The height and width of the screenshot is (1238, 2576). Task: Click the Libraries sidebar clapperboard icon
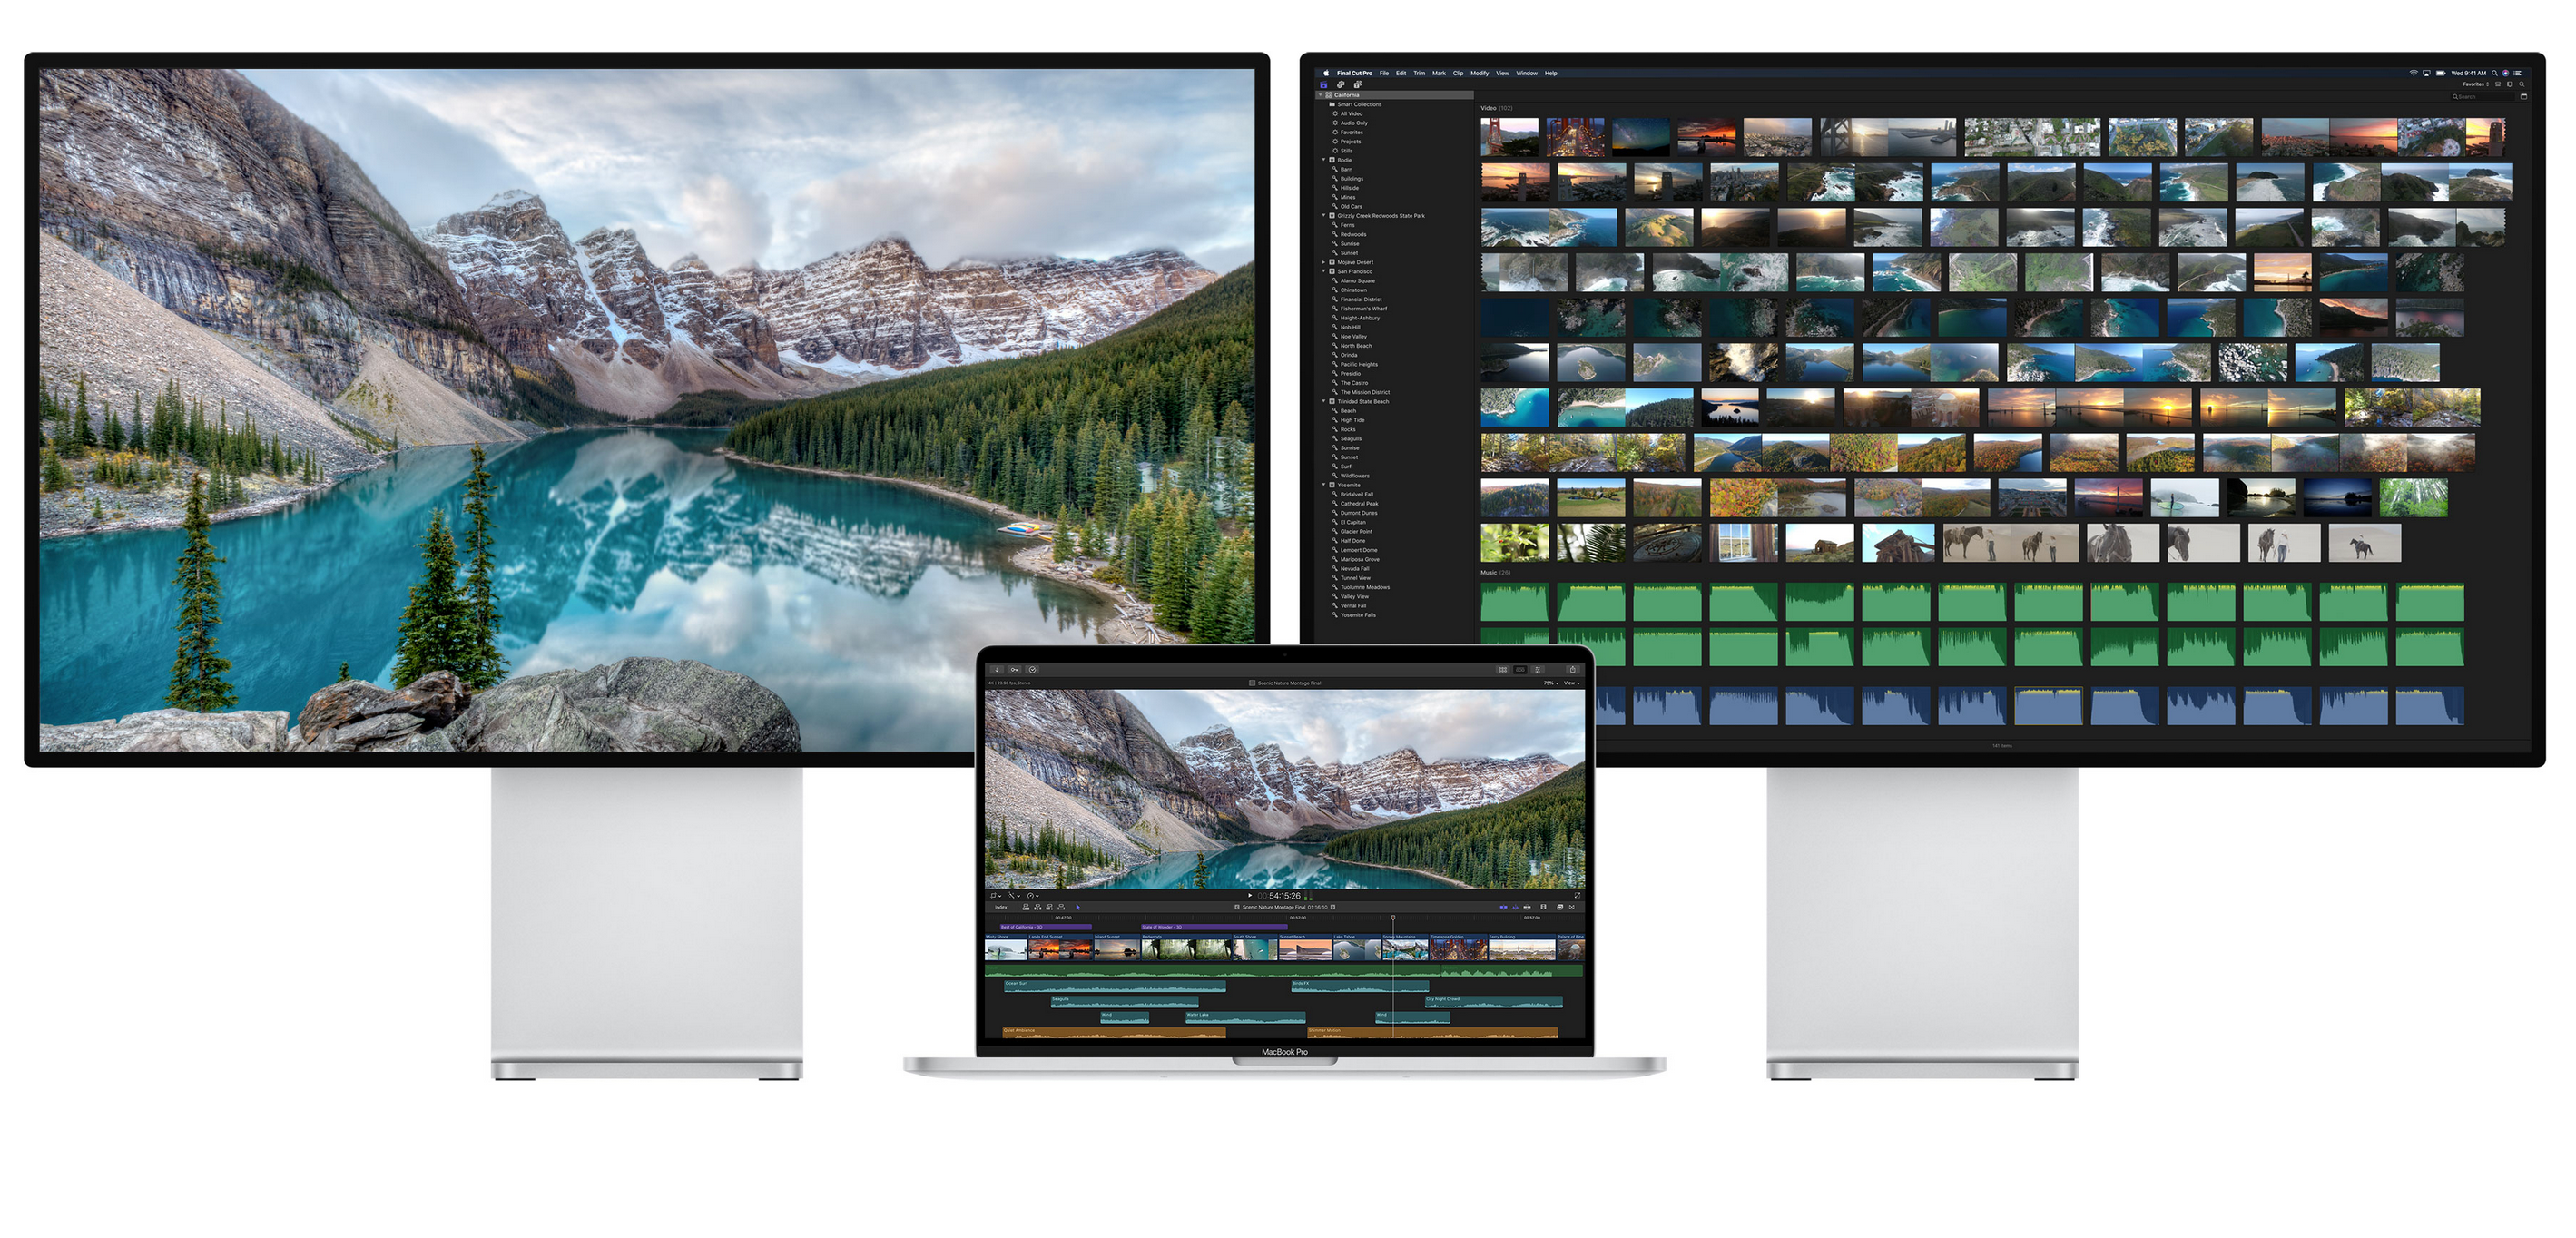(x=1323, y=85)
